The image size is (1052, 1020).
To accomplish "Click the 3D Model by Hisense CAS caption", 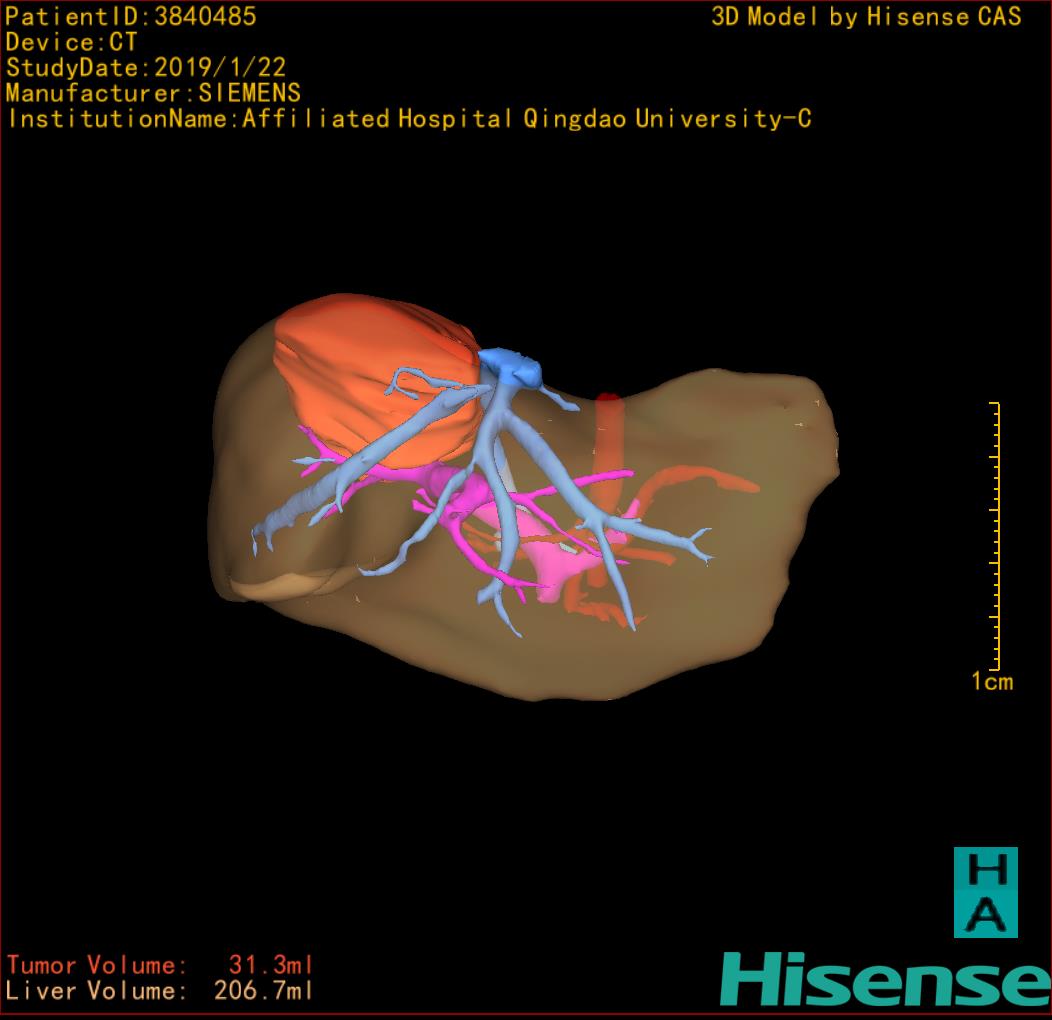I will (x=866, y=16).
